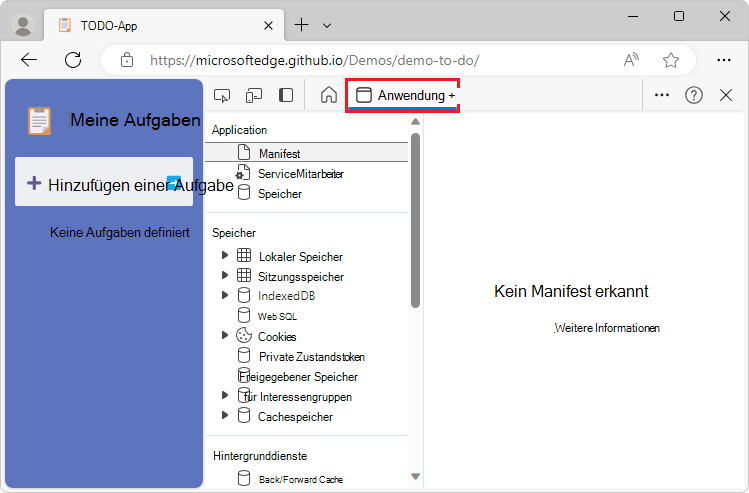The height and width of the screenshot is (493, 749).
Task: Select Cachespeicher item
Action: click(x=295, y=417)
